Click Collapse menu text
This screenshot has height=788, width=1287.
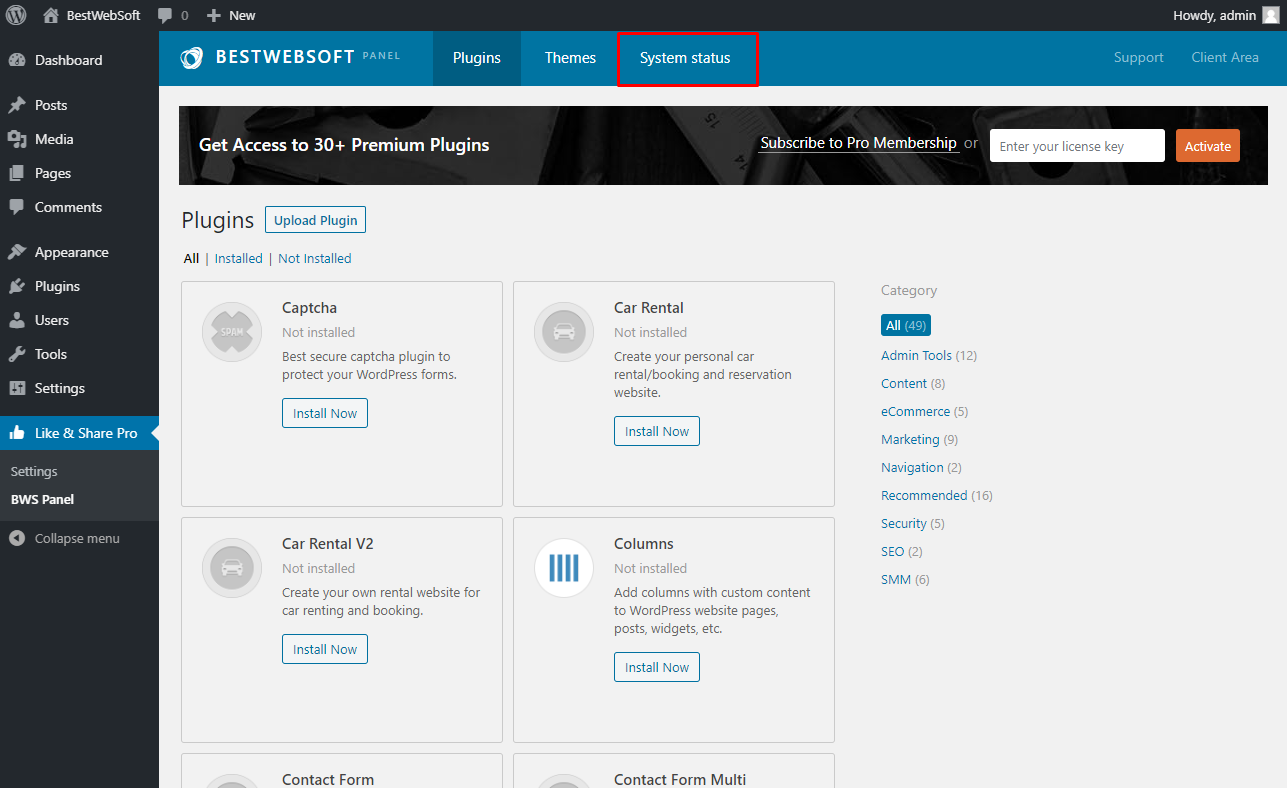(x=77, y=538)
